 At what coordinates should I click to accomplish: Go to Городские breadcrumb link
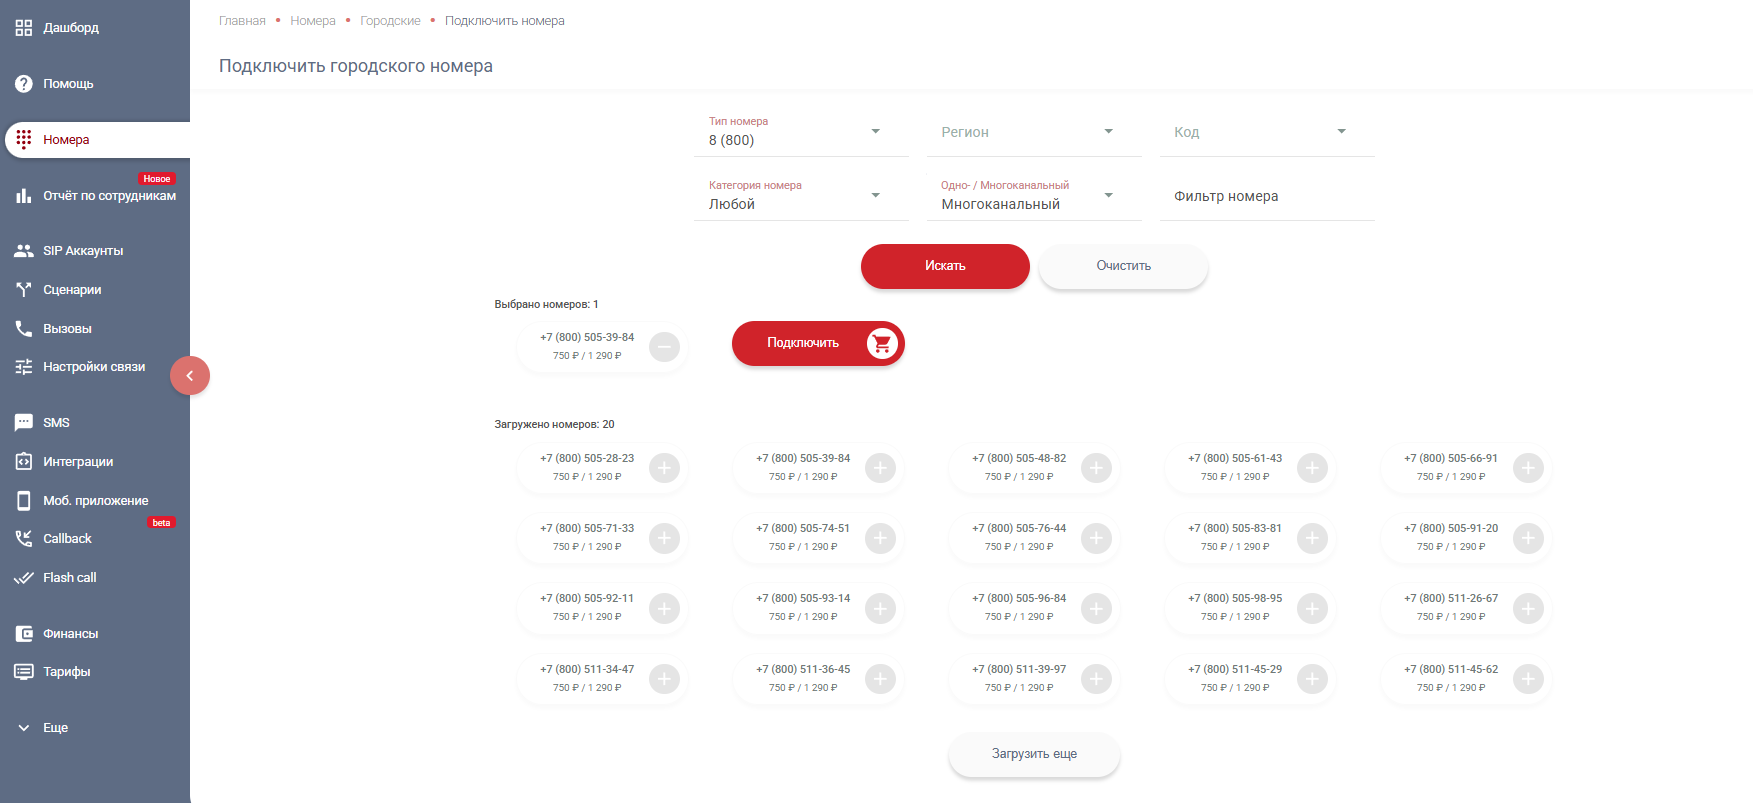[390, 21]
